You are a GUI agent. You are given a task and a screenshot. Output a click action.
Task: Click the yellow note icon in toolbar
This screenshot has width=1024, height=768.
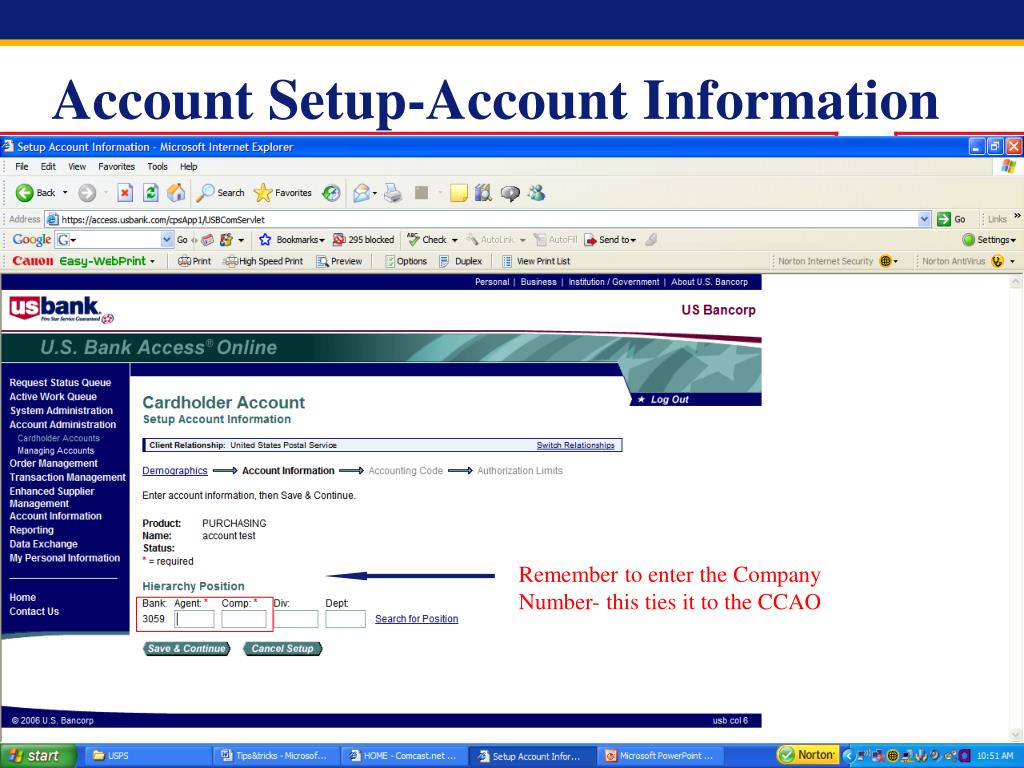[x=458, y=193]
